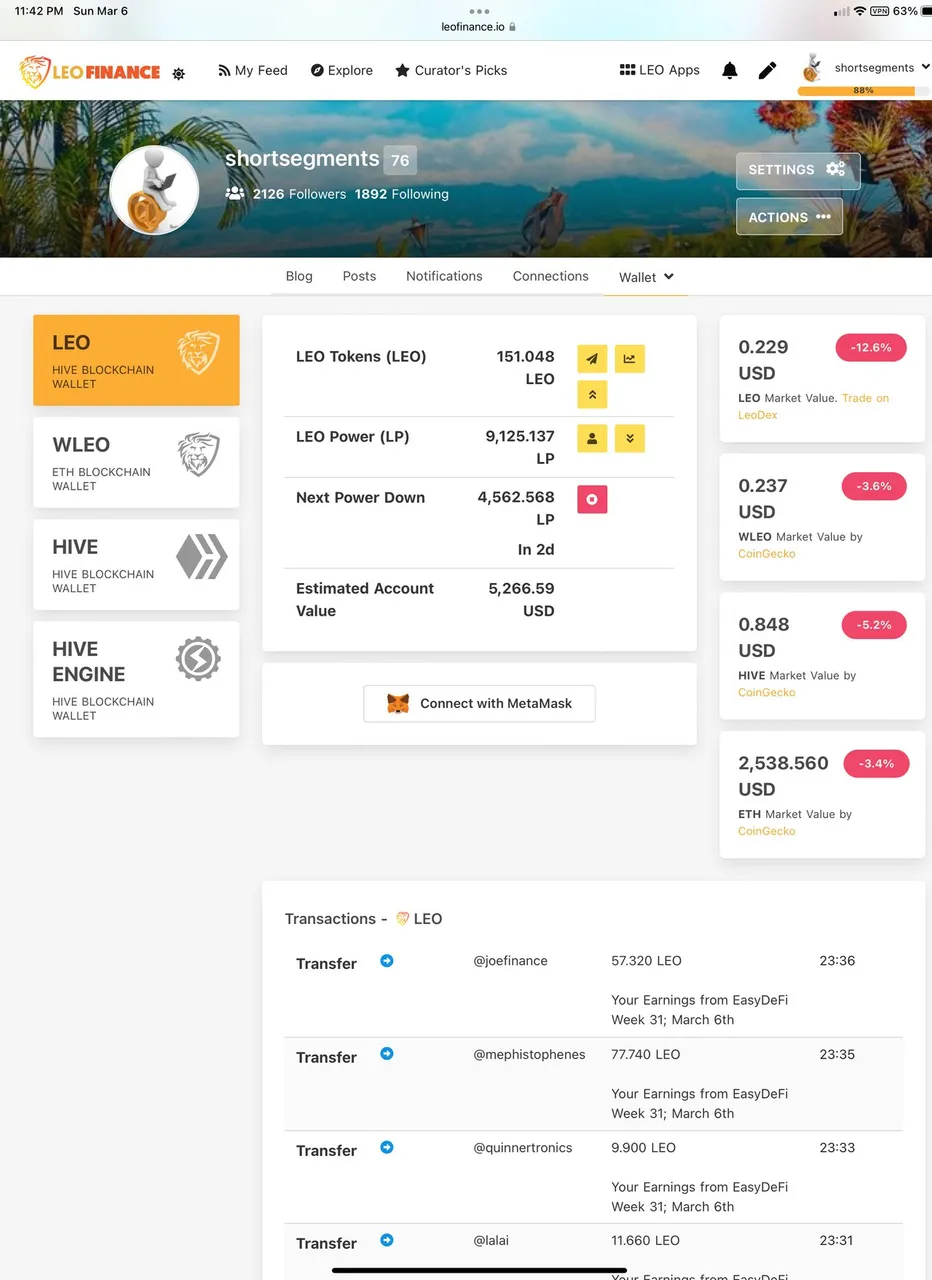Click the LEO lion icon beside Transactions
The image size is (932, 1280).
pyautogui.click(x=403, y=918)
